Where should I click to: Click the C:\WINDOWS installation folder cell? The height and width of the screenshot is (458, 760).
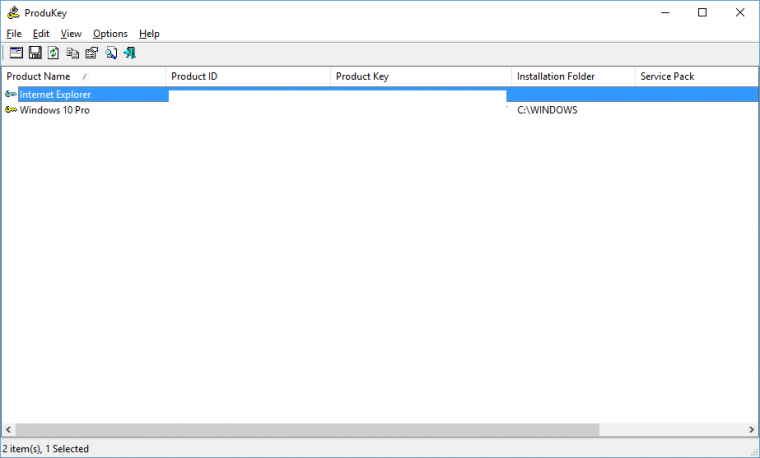click(547, 110)
